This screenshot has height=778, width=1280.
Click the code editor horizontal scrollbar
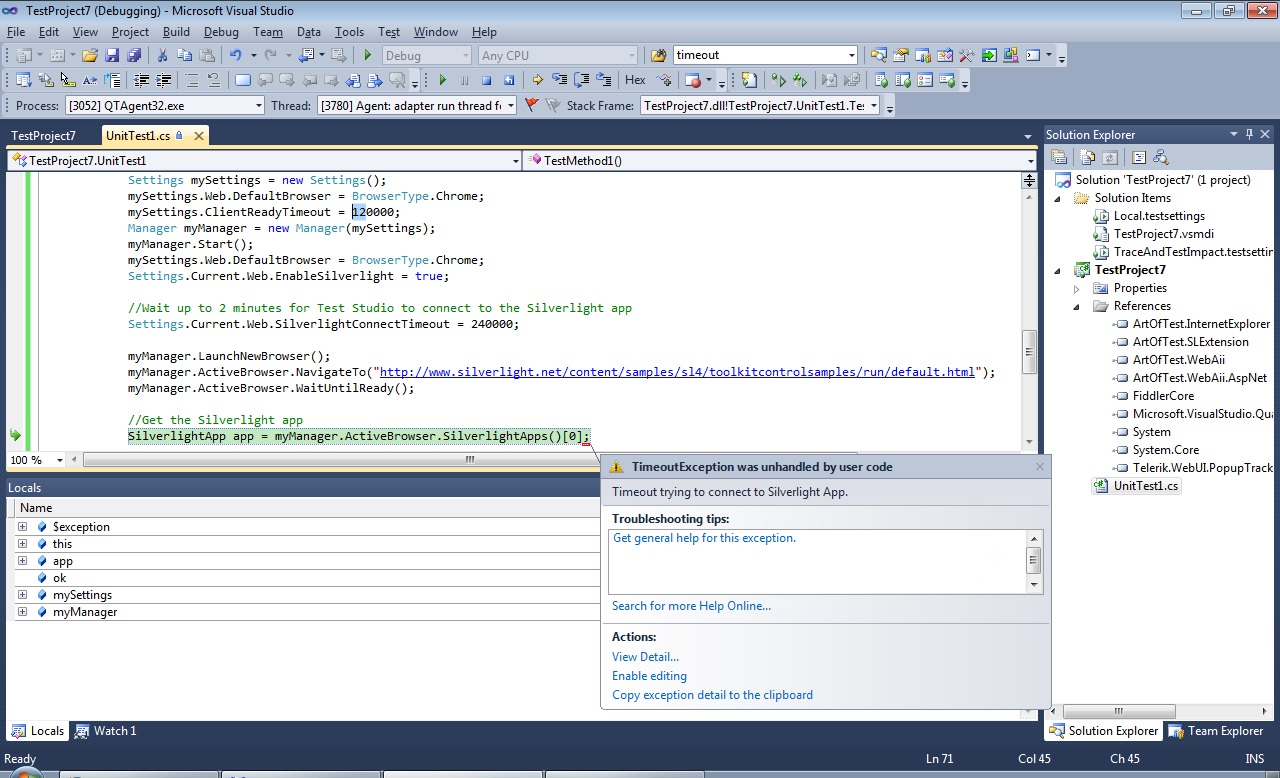tap(468, 460)
